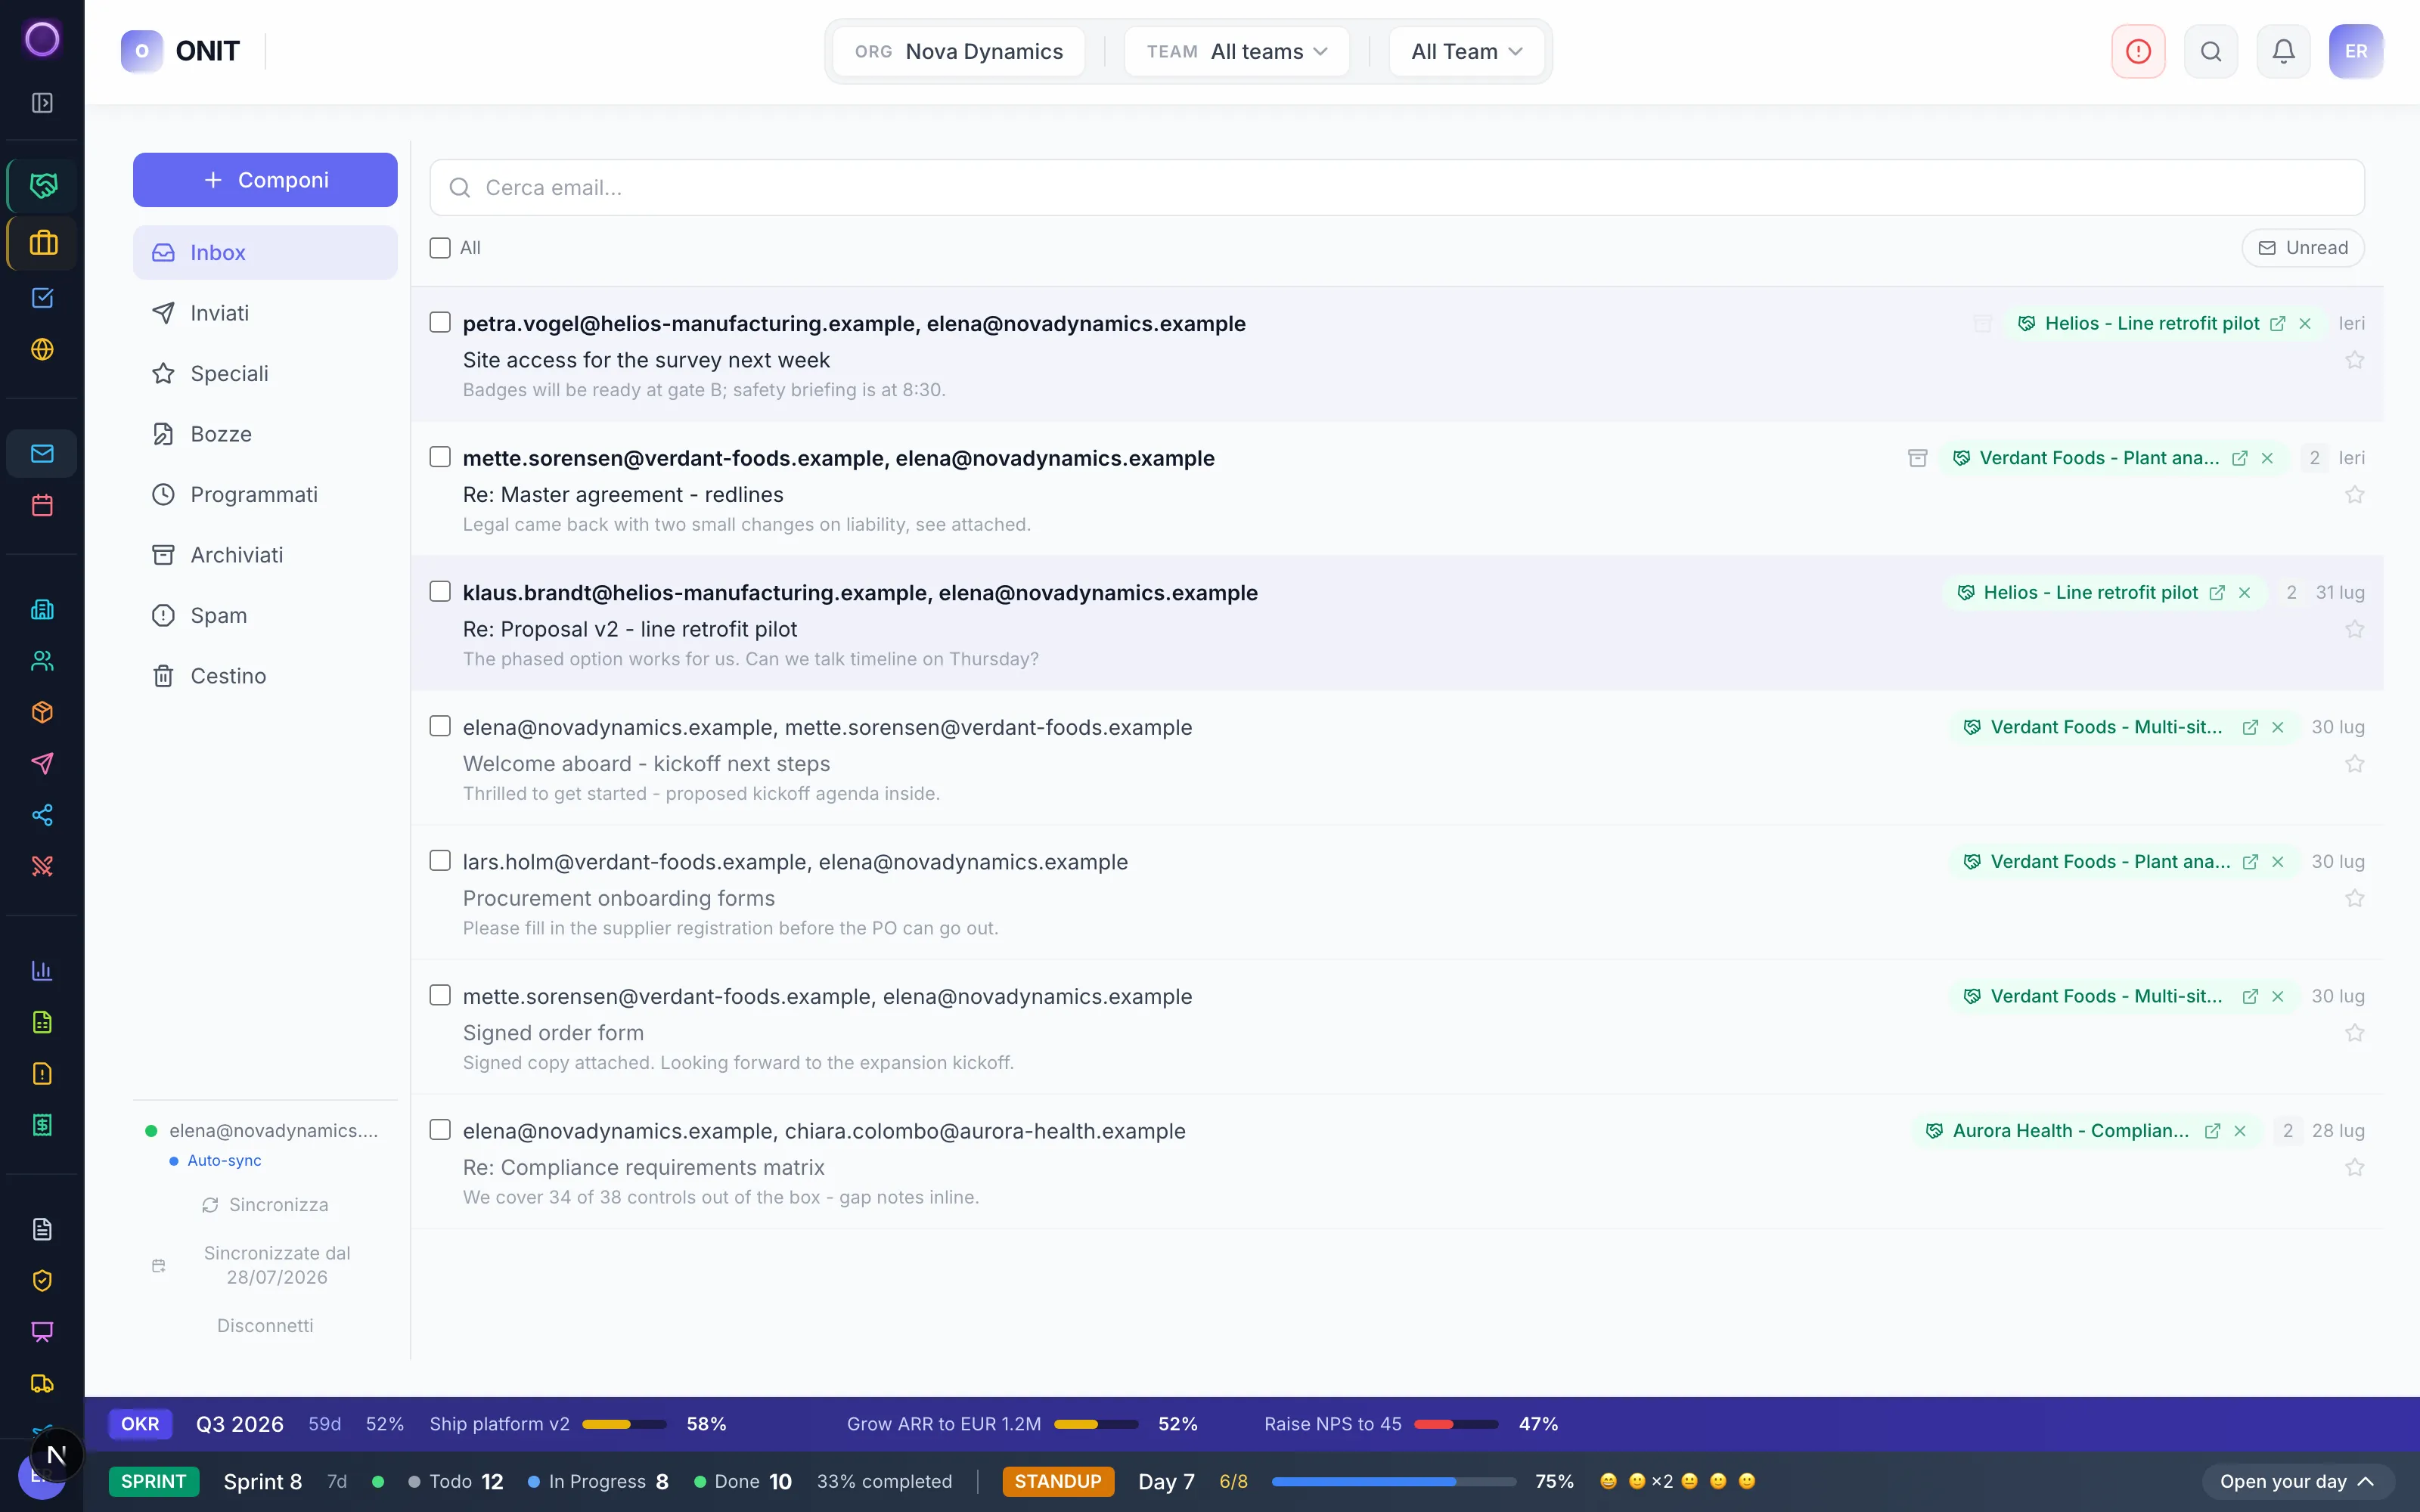2420x1512 pixels.
Task: Click the elena@novadynamics account entry
Action: pyautogui.click(x=262, y=1131)
